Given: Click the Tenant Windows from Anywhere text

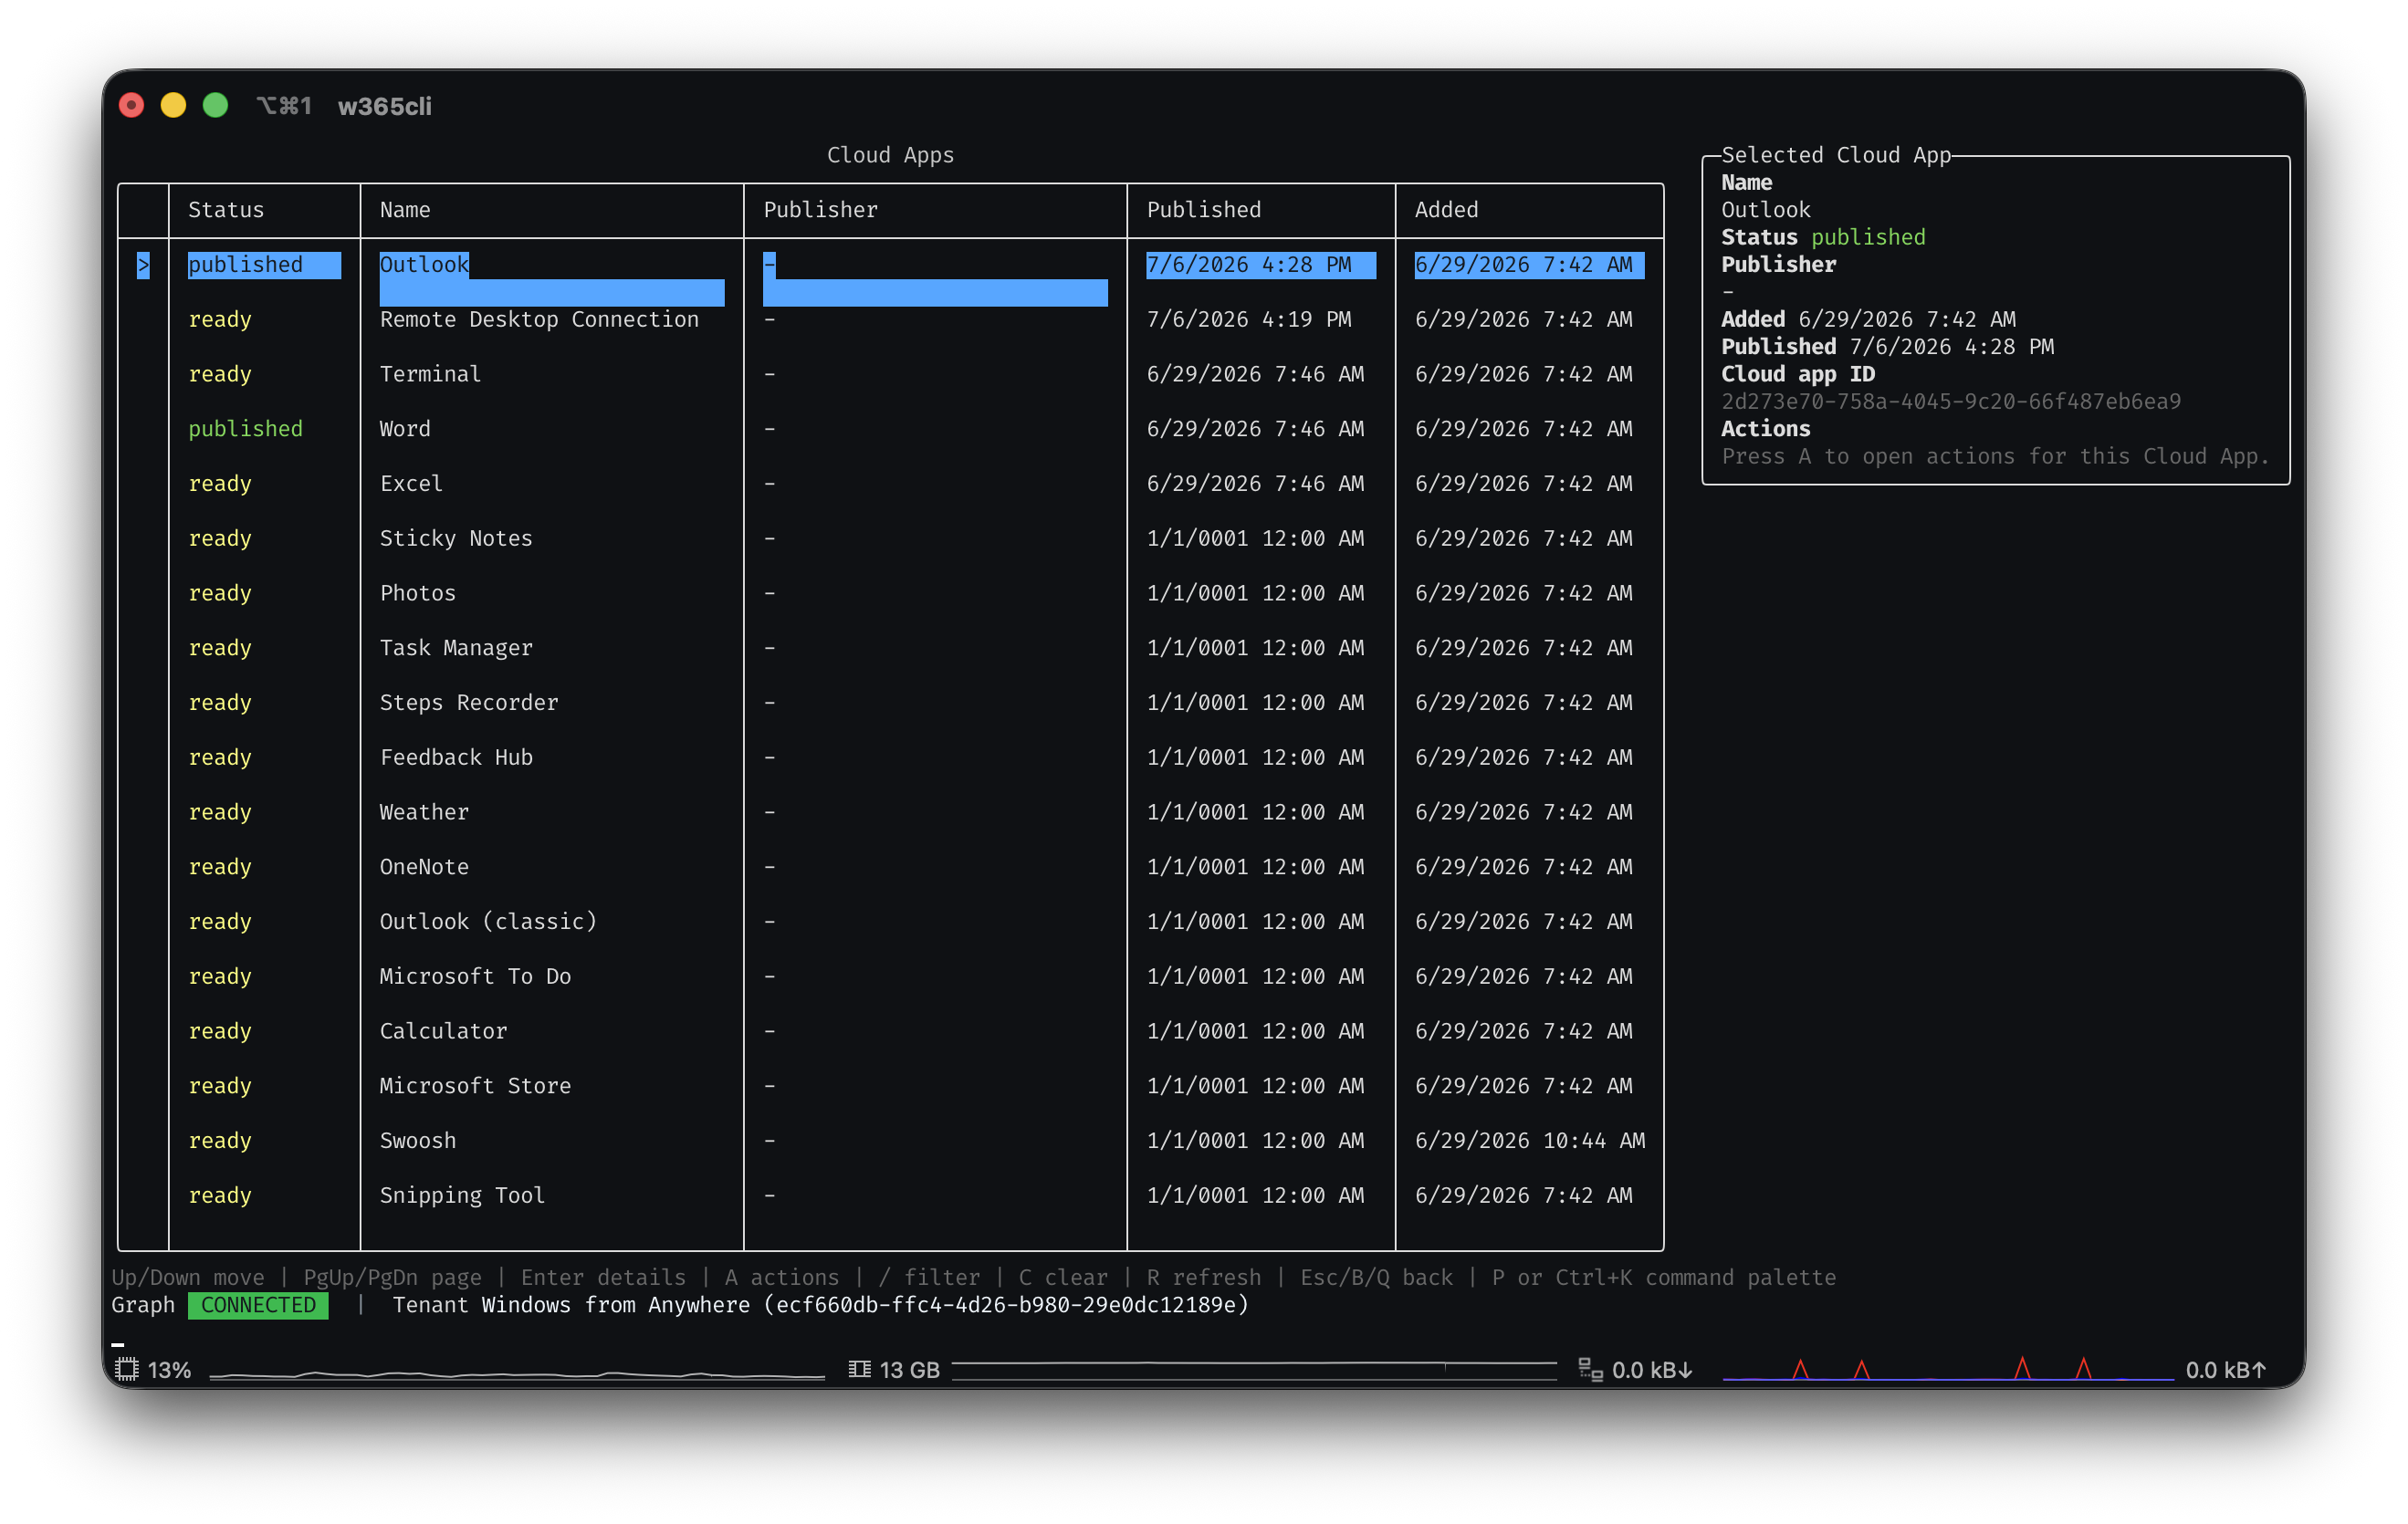Looking at the screenshot, I should click(821, 1305).
